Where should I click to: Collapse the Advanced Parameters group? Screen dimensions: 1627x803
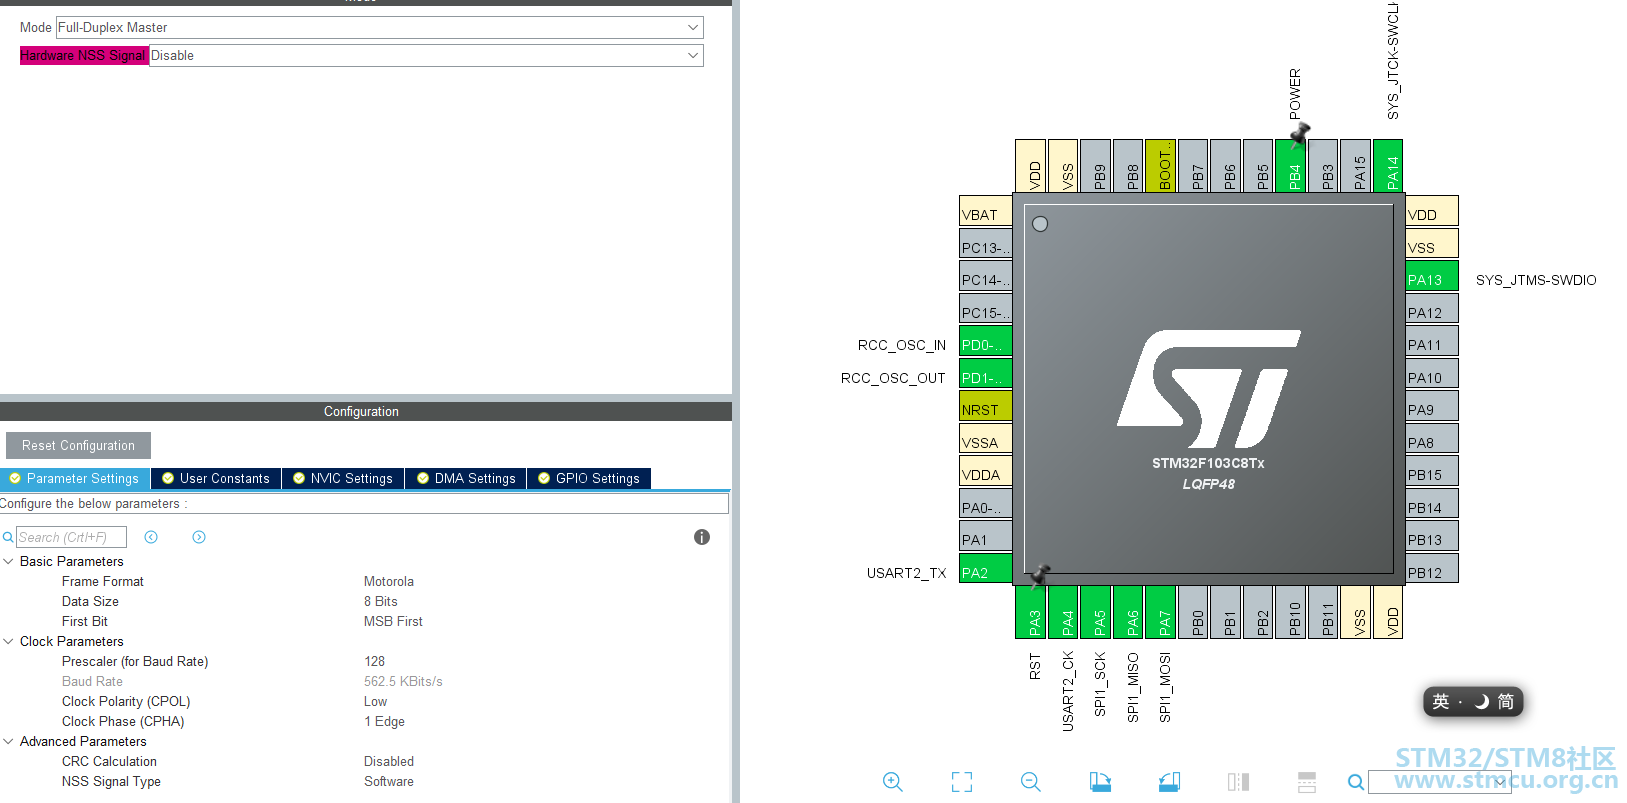(9, 741)
